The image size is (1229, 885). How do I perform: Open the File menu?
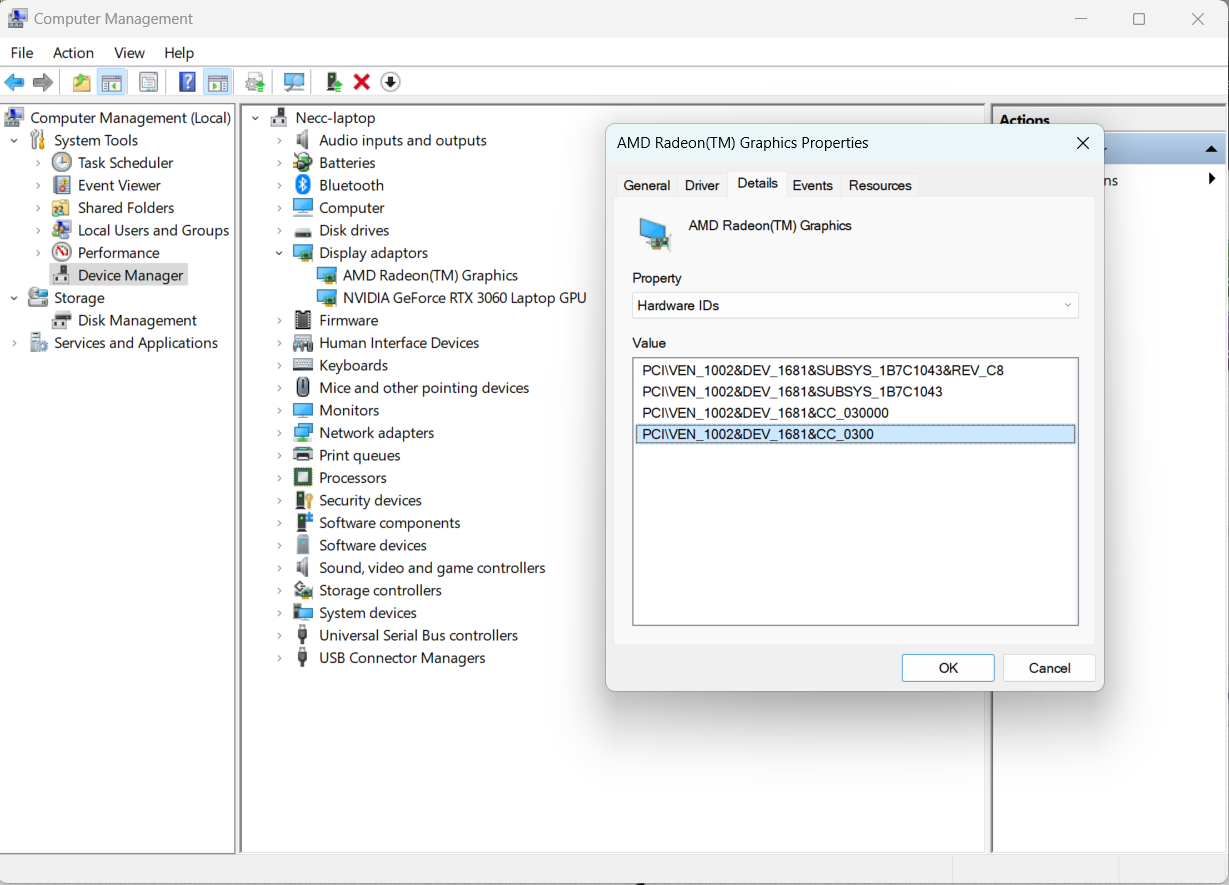pos(22,53)
